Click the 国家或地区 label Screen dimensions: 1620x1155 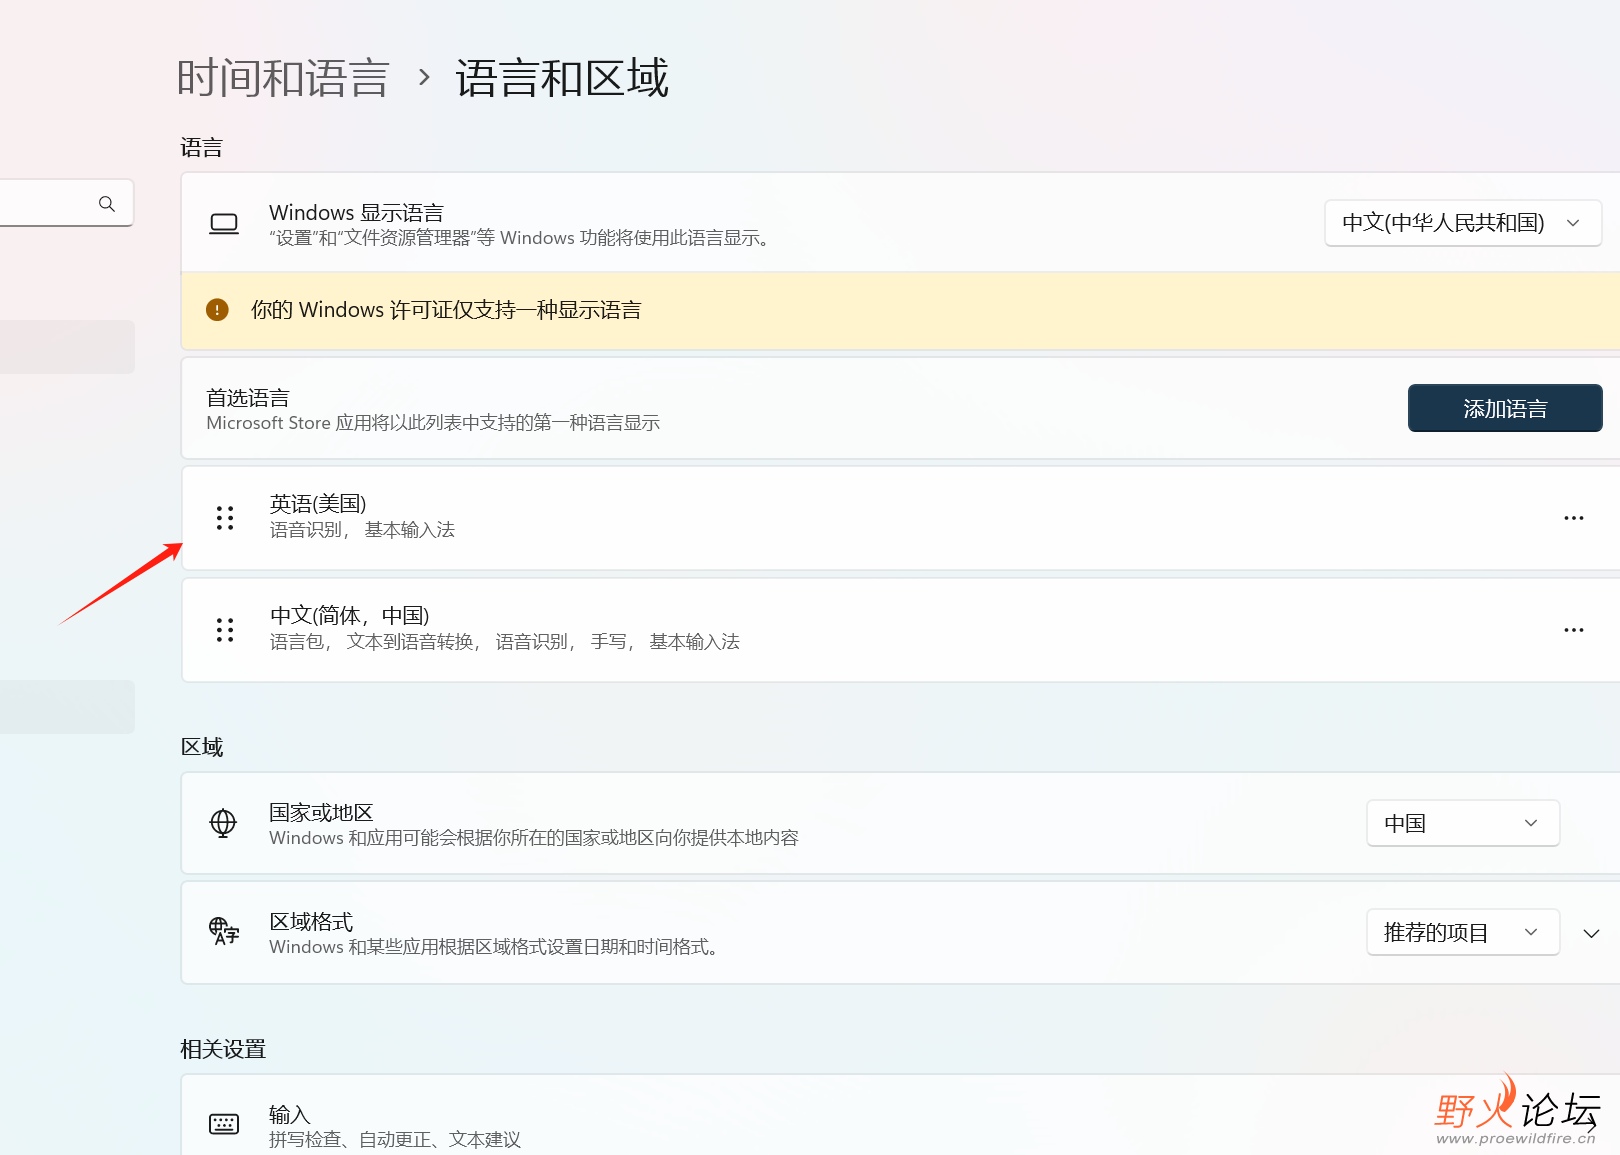(x=321, y=812)
